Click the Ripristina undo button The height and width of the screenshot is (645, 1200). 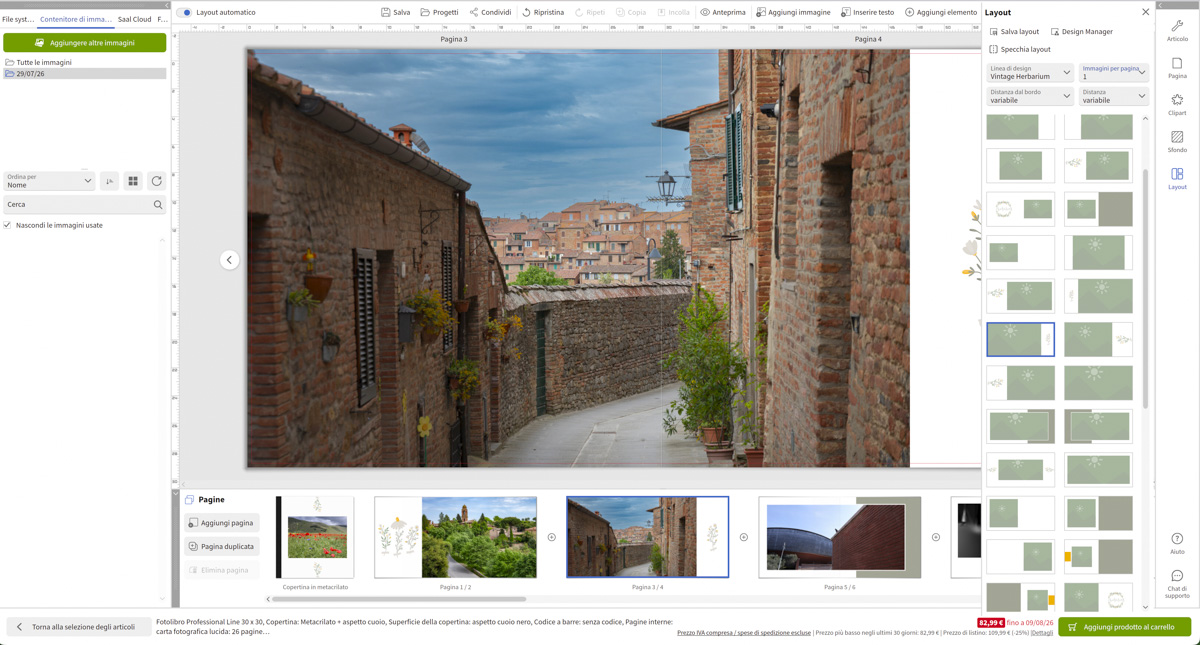(x=543, y=12)
